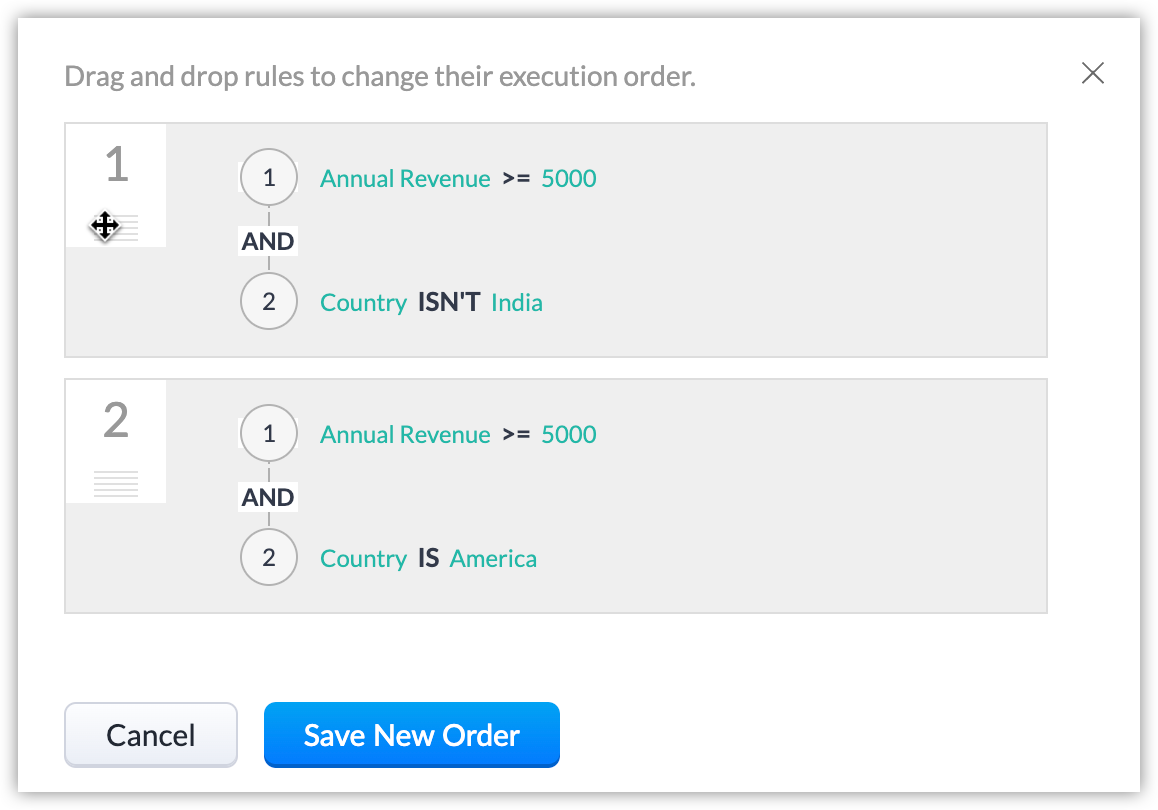Click the large number 2 rule label
Viewport: 1158px width, 810px height.
pyautogui.click(x=116, y=421)
